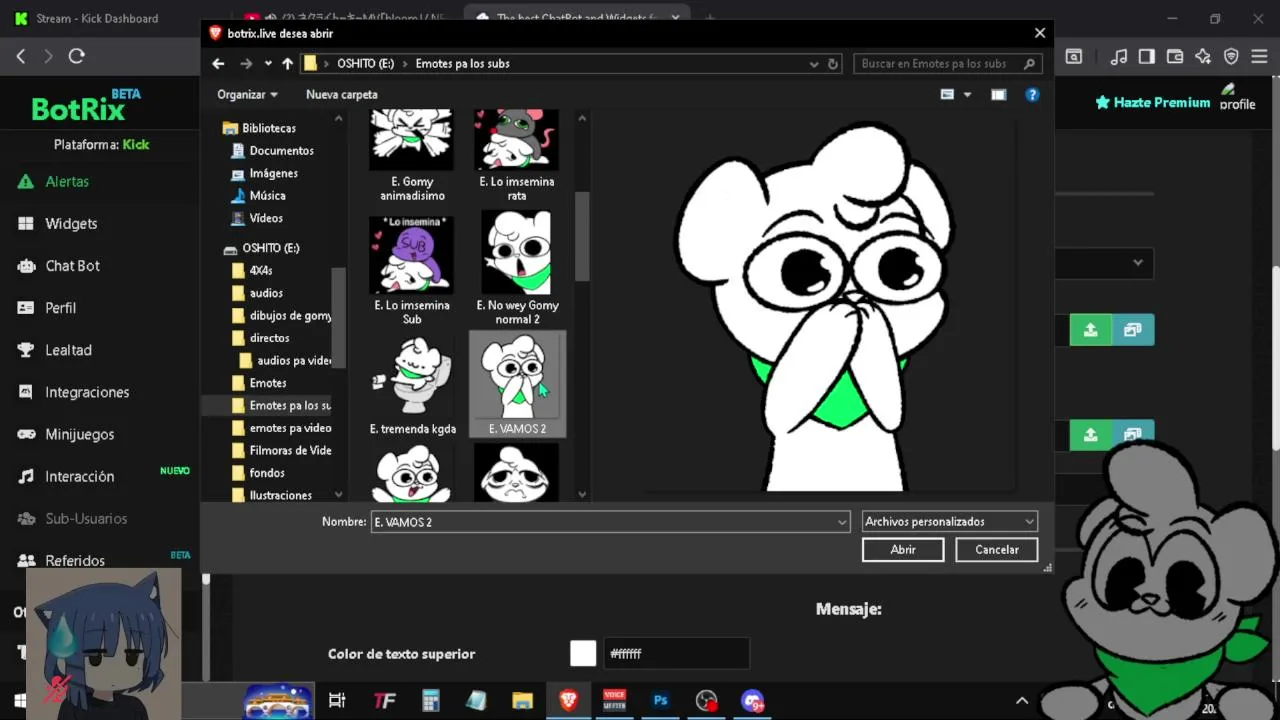1280x720 pixels.
Task: Open the Leo AI sparkle icon
Action: [1203, 56]
